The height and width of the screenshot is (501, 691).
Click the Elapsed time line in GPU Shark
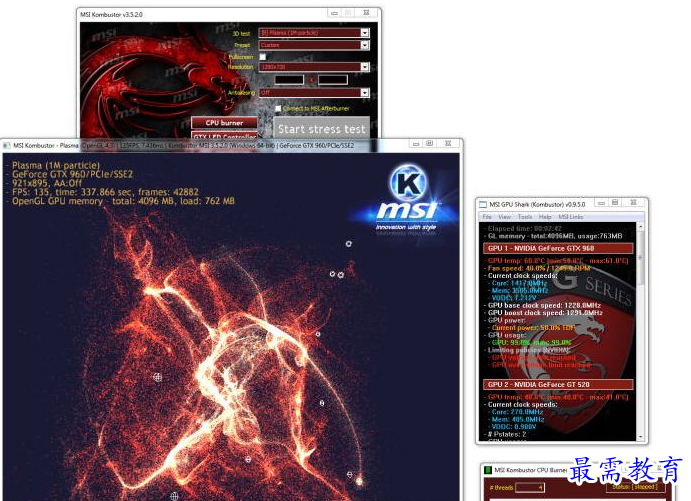click(524, 229)
